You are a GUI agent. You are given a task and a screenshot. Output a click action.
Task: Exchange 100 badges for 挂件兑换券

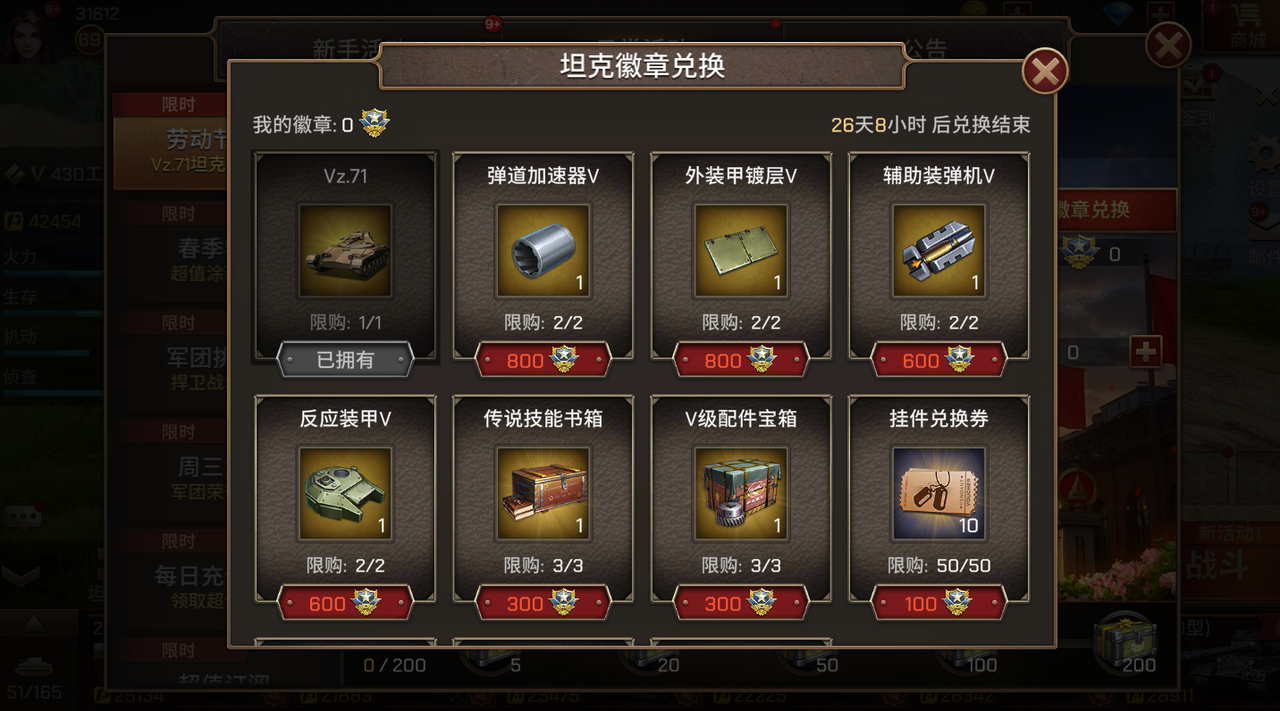pyautogui.click(x=939, y=603)
